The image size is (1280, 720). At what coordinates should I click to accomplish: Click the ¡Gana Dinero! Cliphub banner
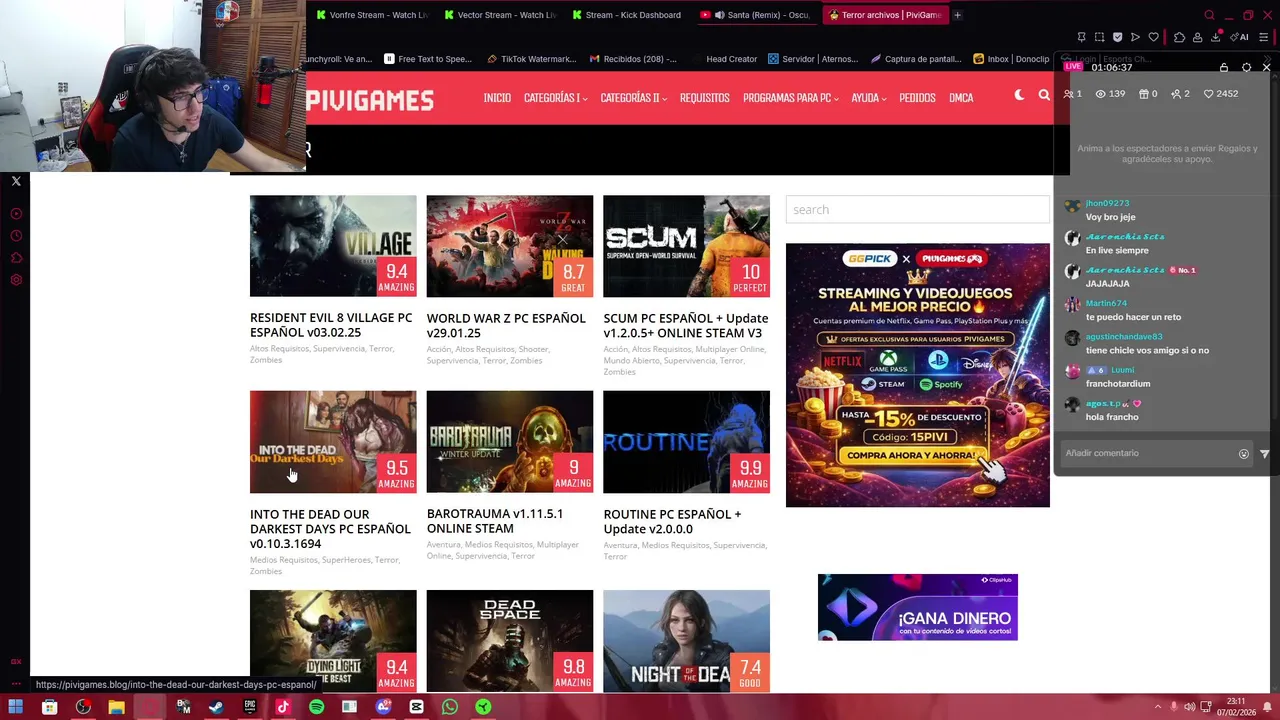tap(918, 607)
